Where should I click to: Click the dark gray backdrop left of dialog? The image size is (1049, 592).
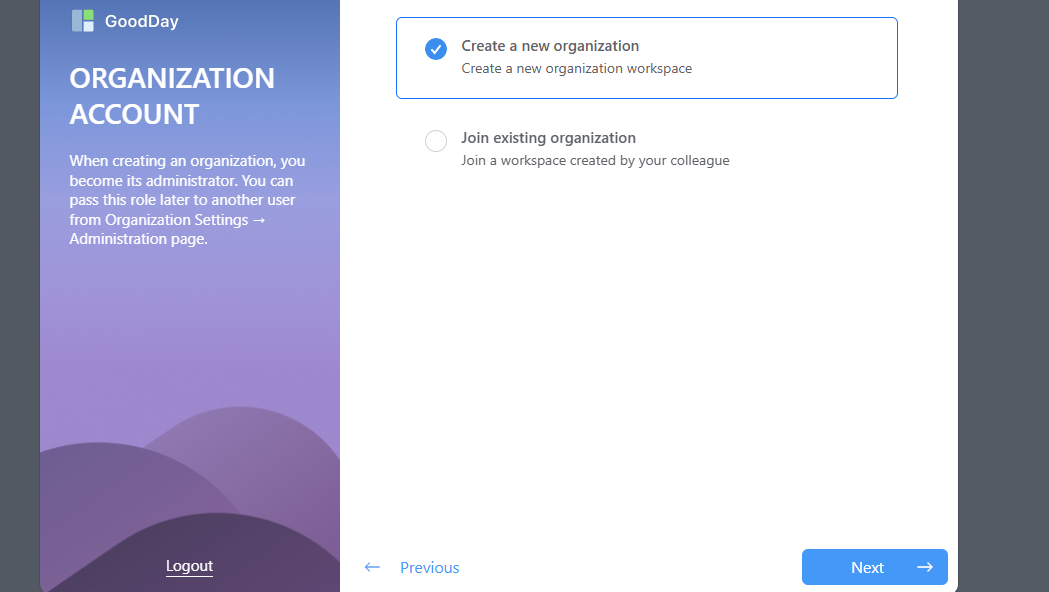click(x=19, y=300)
